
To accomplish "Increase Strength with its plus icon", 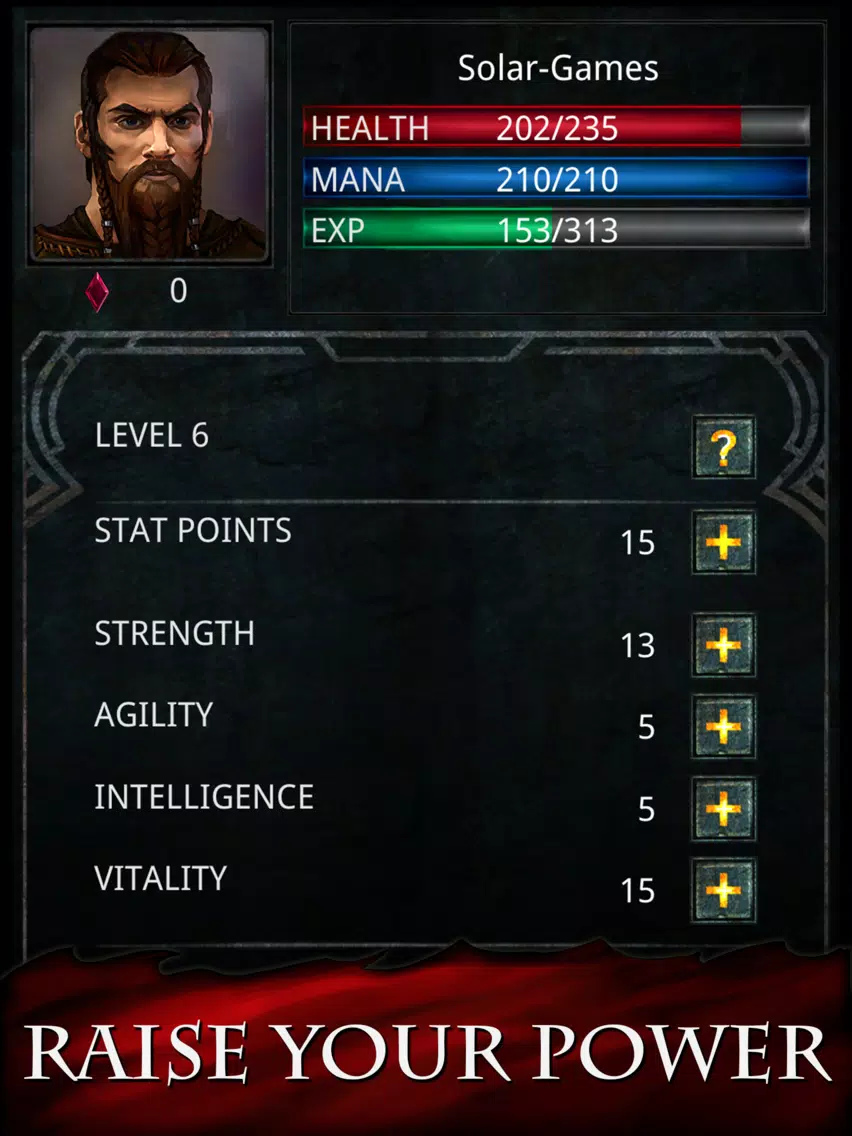I will pos(724,645).
